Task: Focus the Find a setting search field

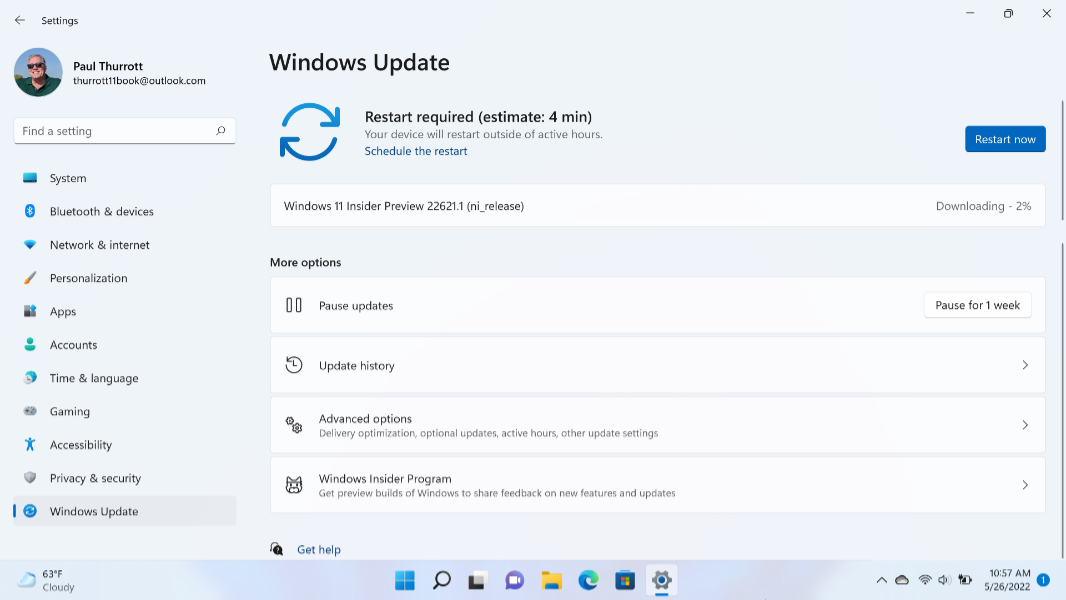Action: 115,131
